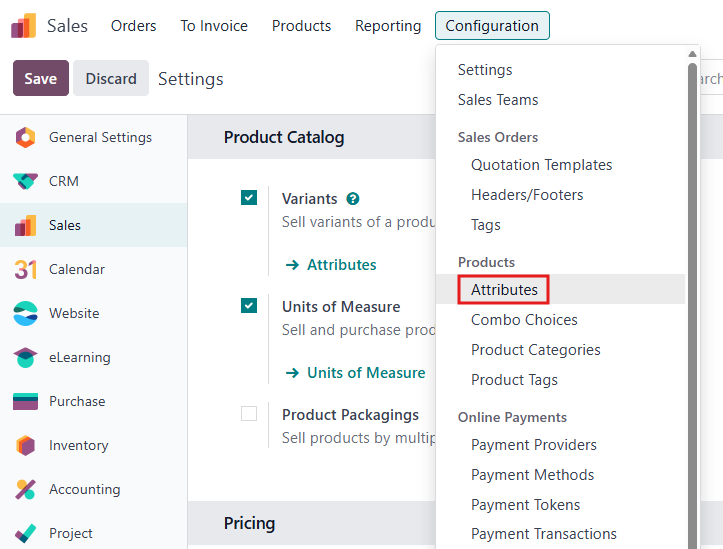Open the Website settings icon

25,314
